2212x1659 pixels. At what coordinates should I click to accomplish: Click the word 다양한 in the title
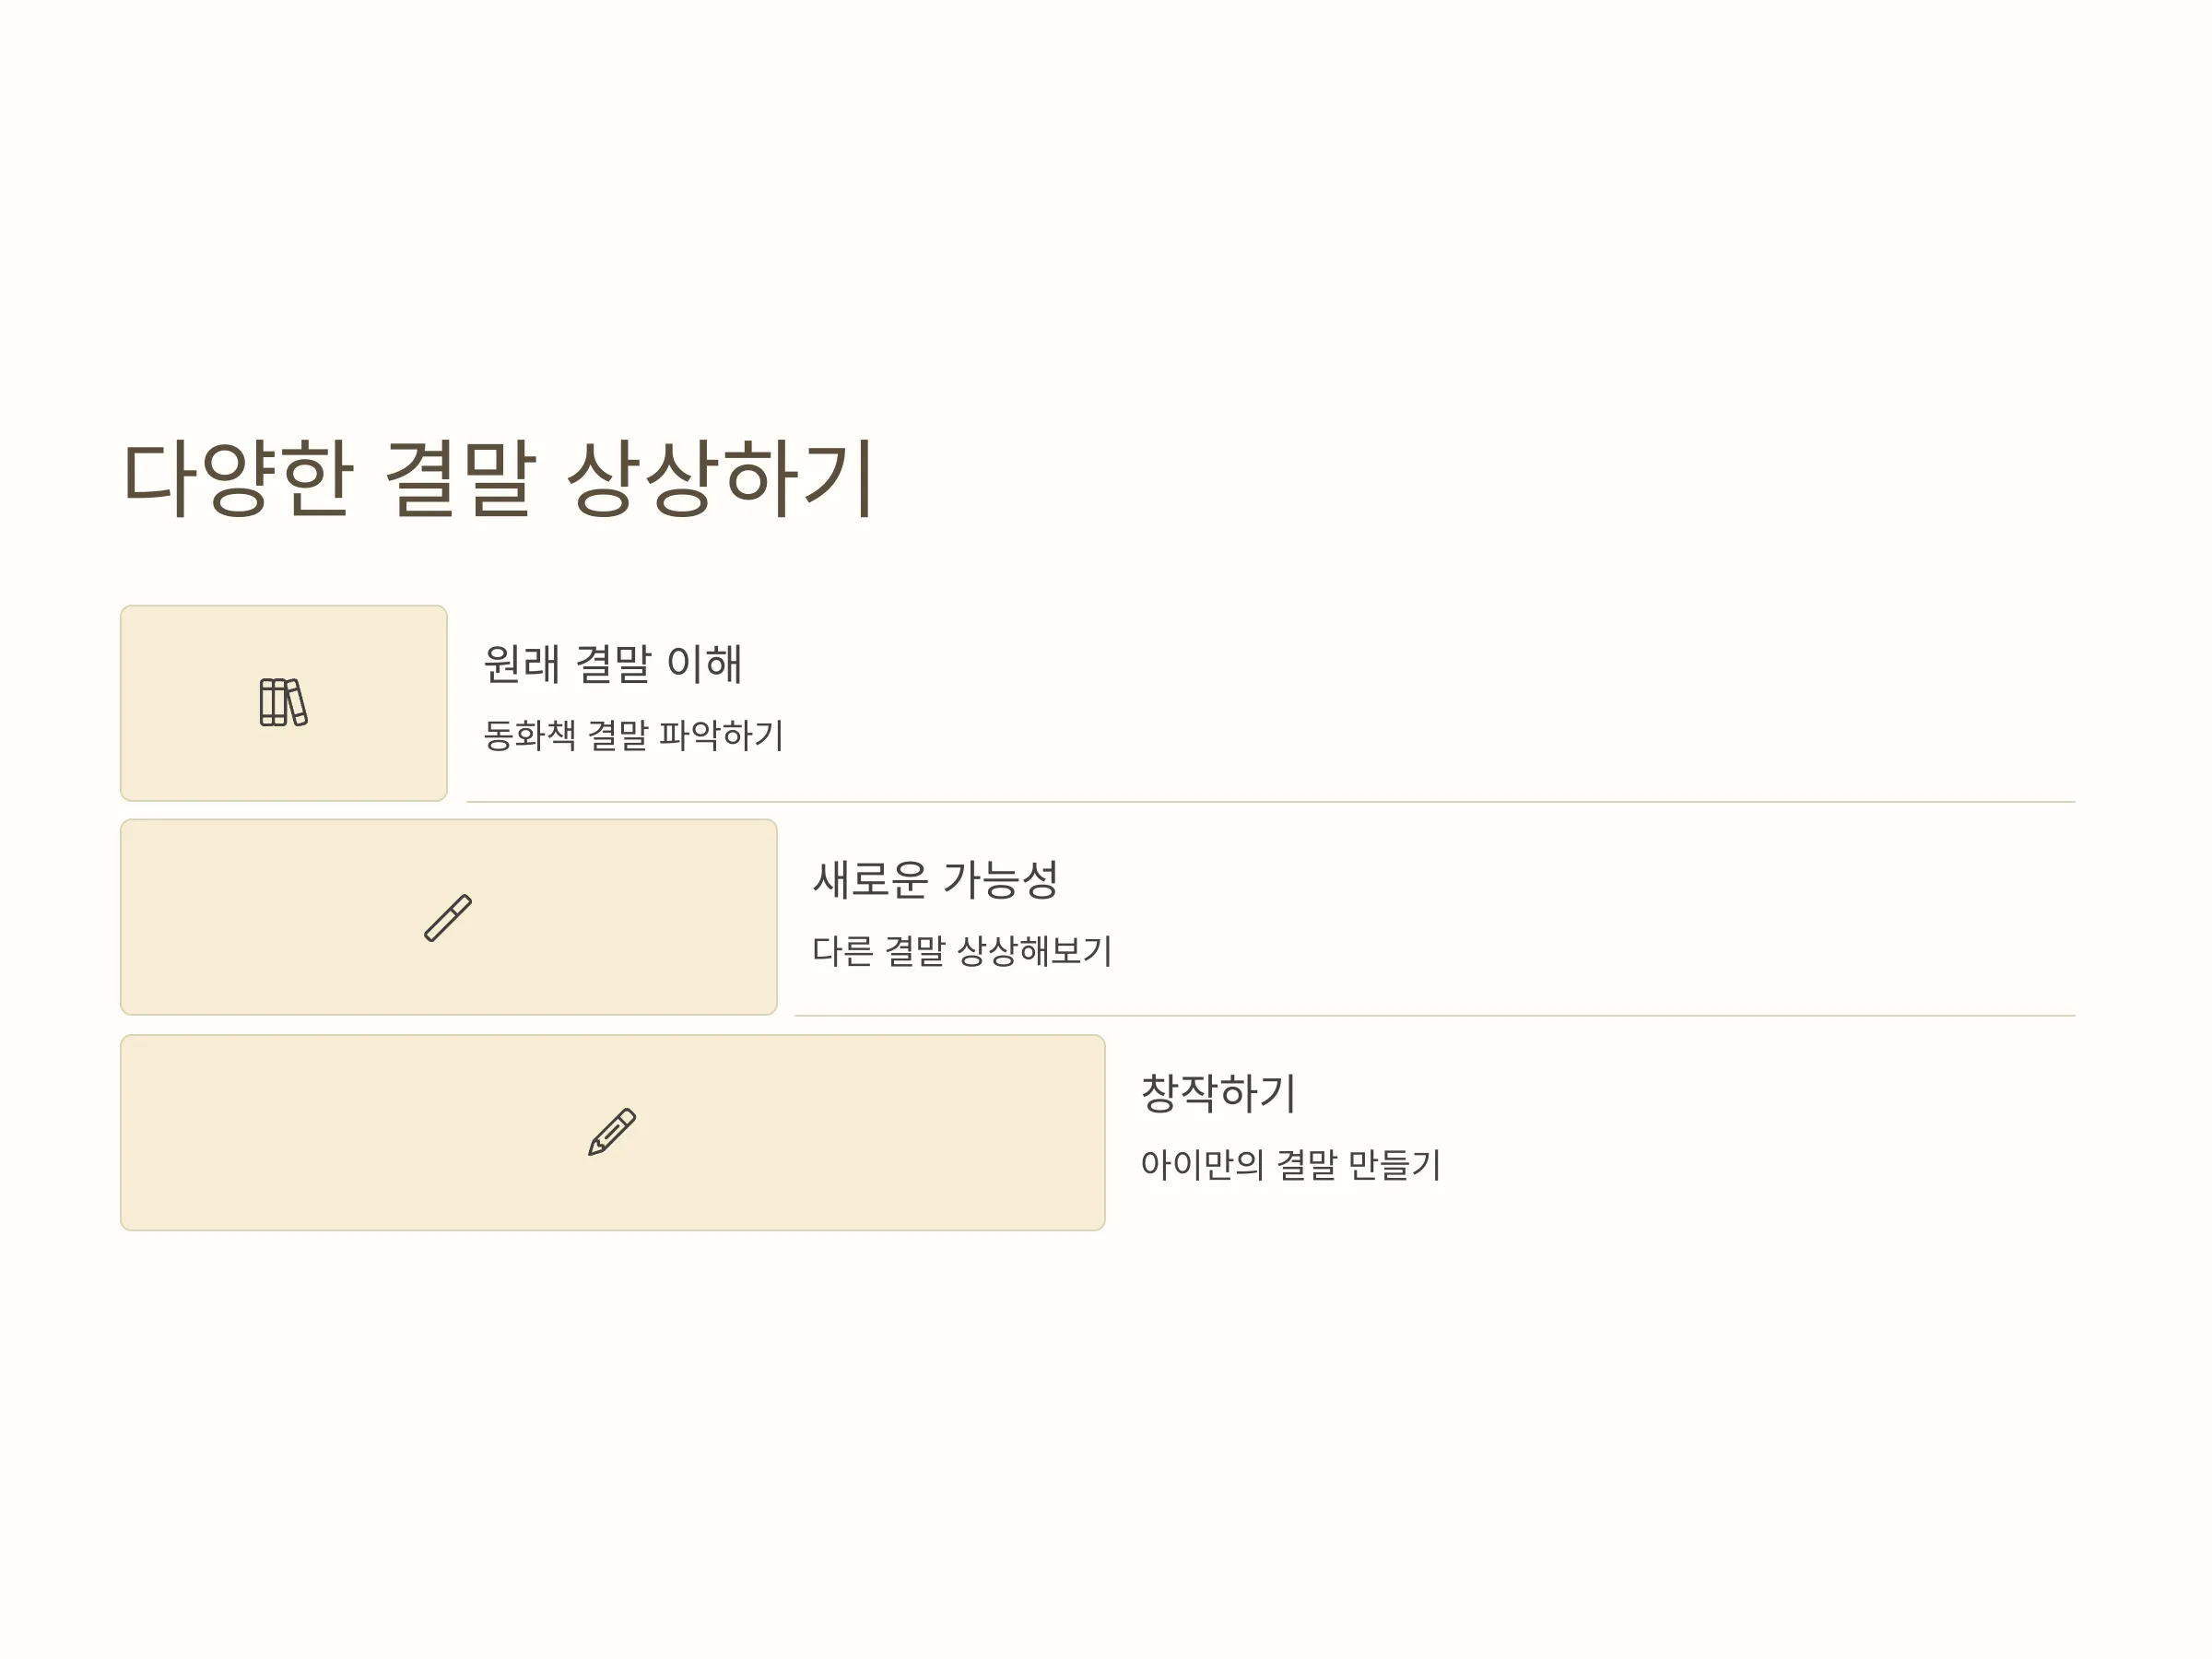tap(237, 478)
